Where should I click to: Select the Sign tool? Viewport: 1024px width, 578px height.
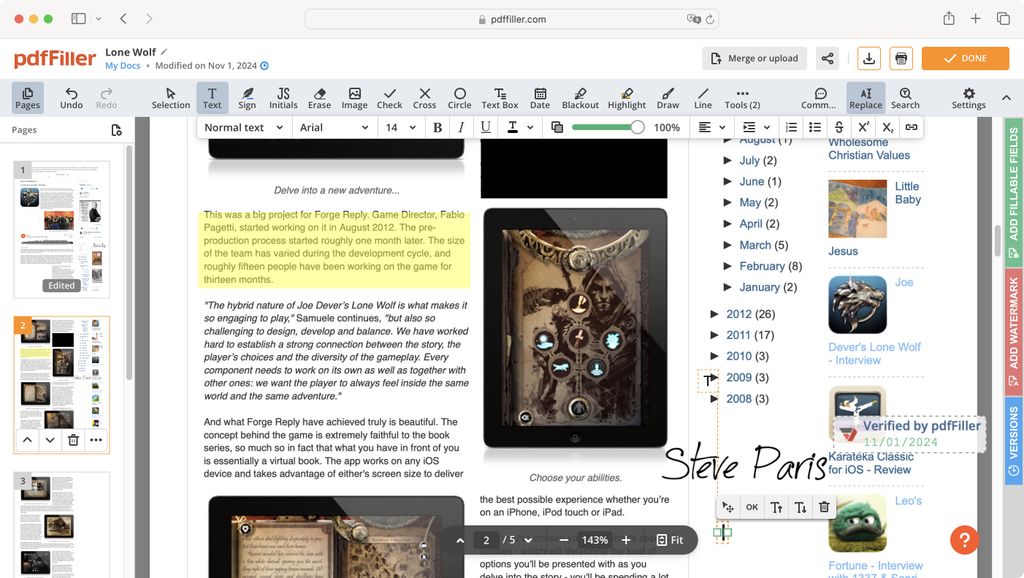tap(247, 98)
